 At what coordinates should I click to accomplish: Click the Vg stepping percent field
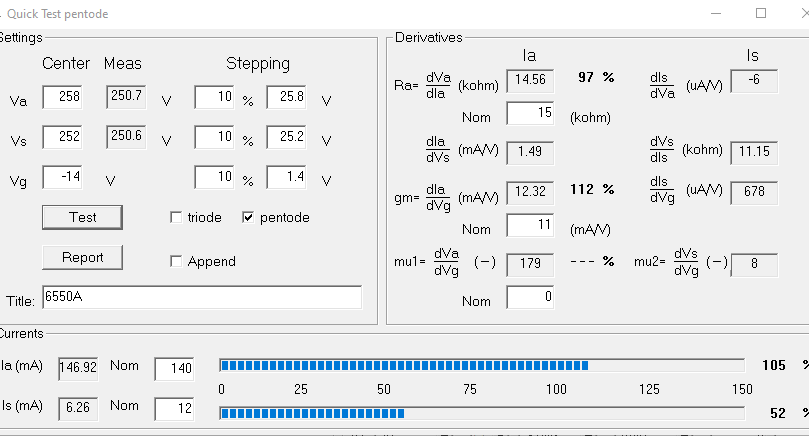click(x=214, y=178)
